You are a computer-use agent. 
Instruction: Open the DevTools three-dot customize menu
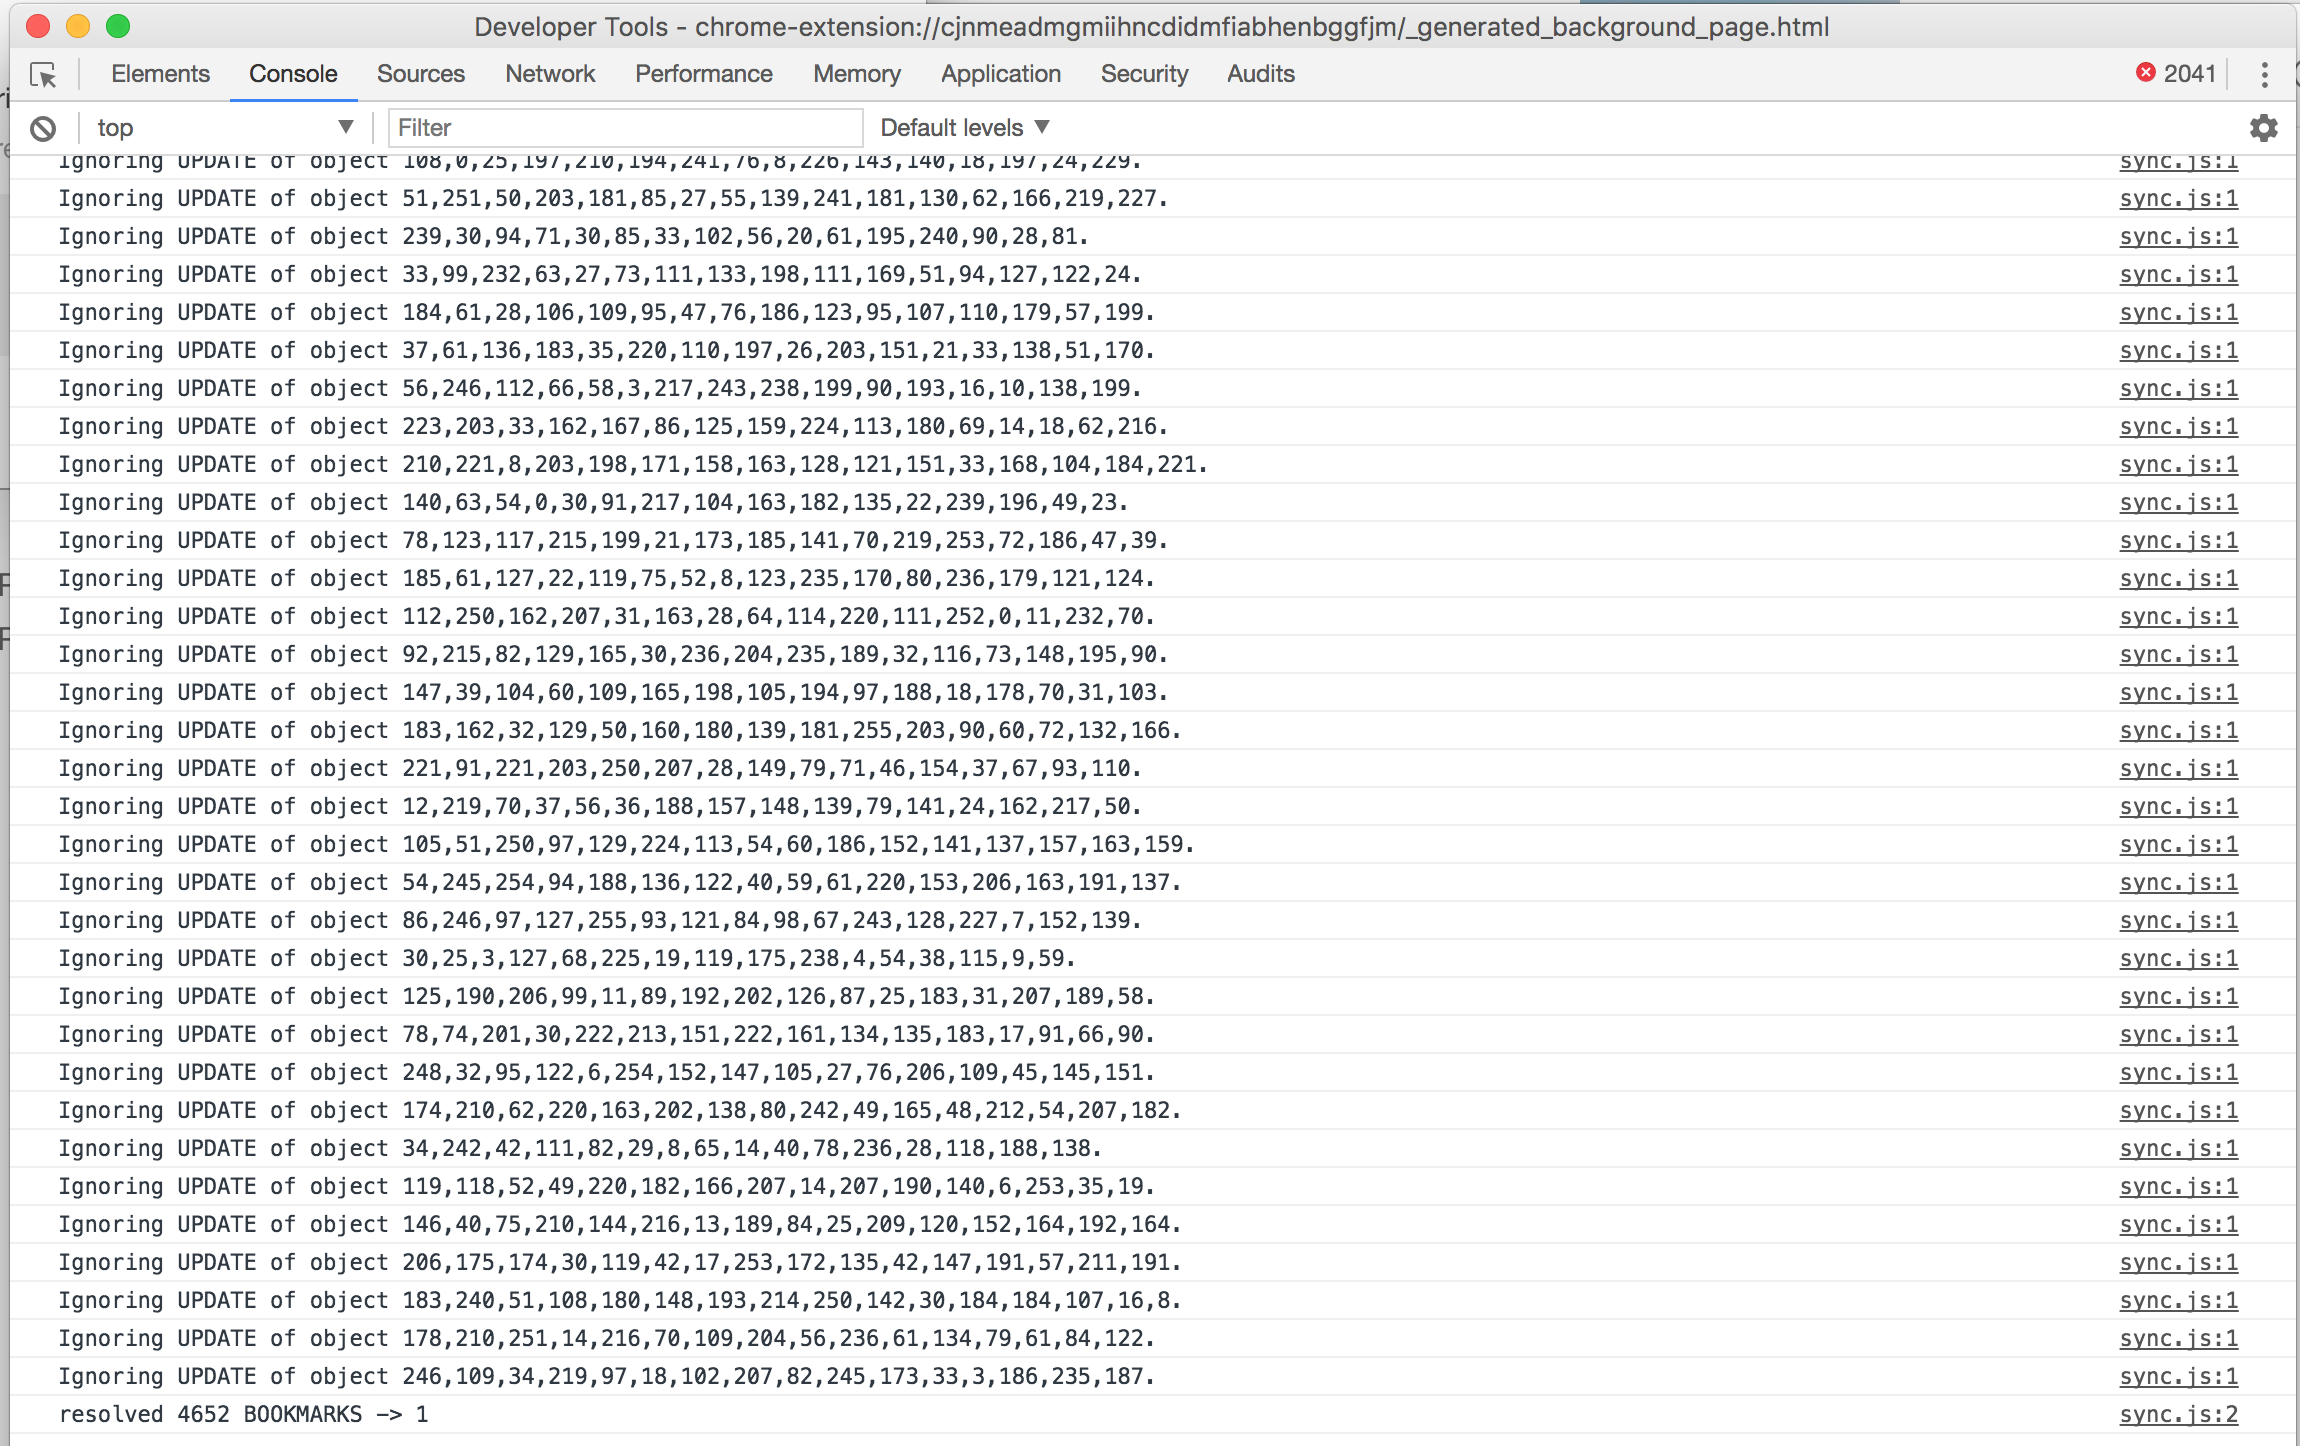click(2264, 74)
